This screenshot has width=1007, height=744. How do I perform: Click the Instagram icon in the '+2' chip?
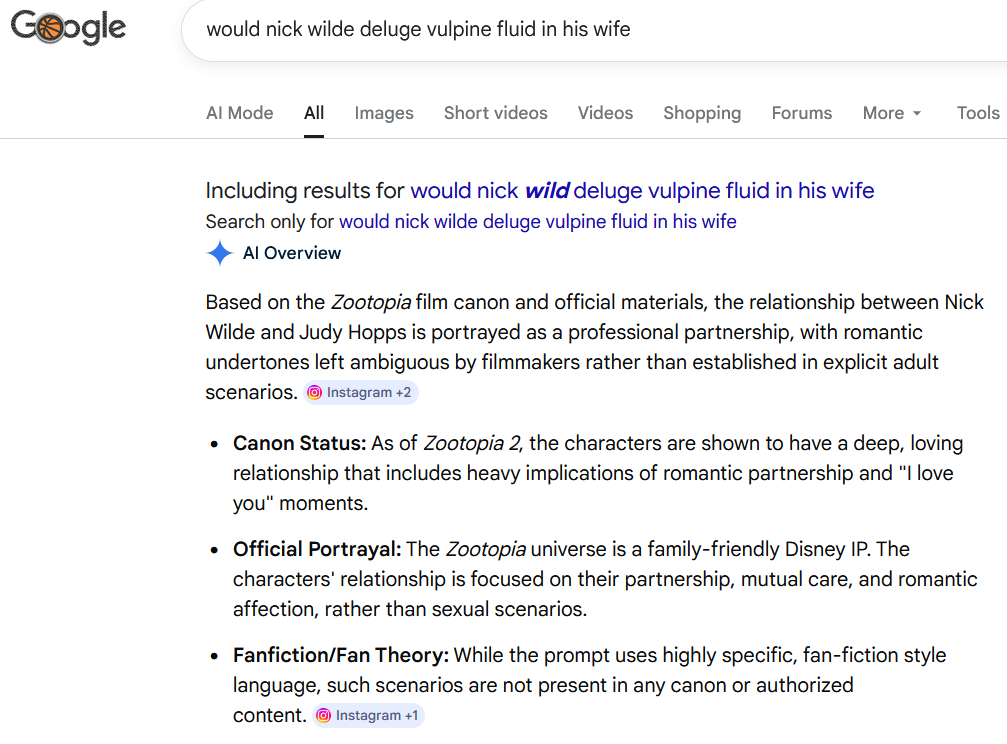coord(315,393)
